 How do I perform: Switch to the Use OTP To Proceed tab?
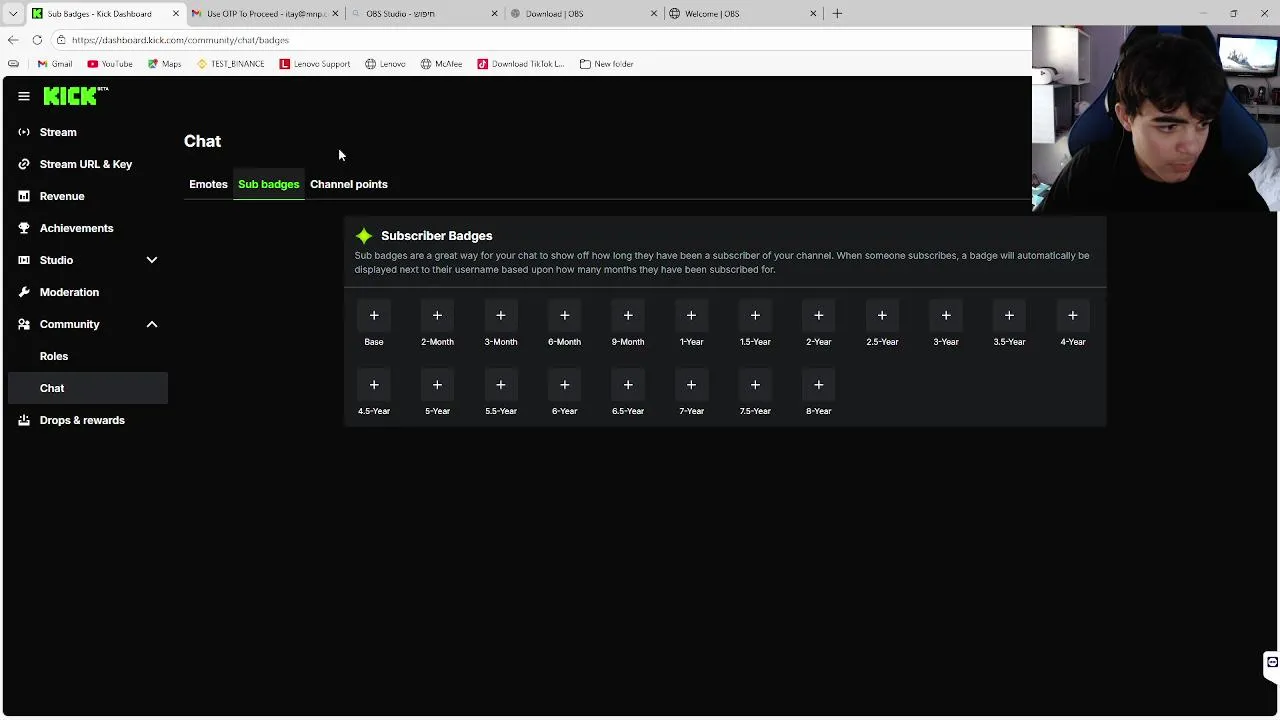[x=265, y=13]
